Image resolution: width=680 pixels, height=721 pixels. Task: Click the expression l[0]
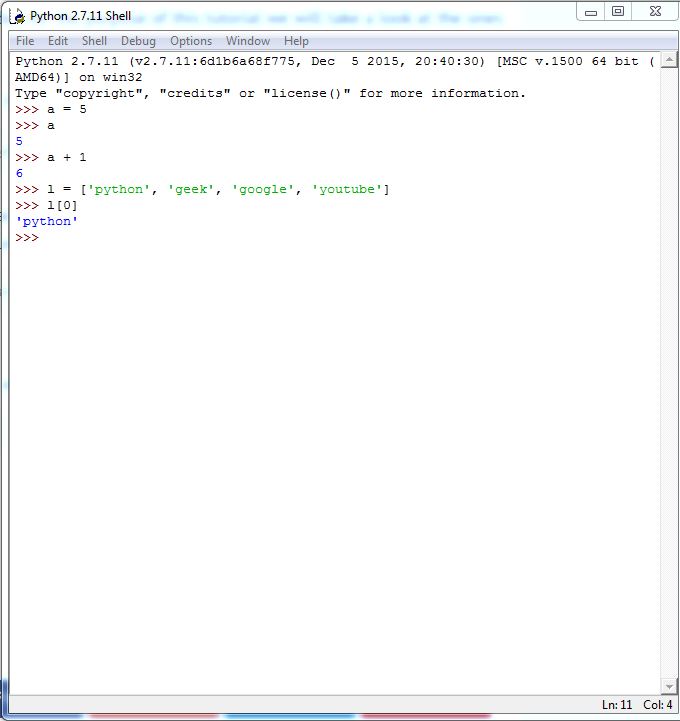click(x=62, y=206)
